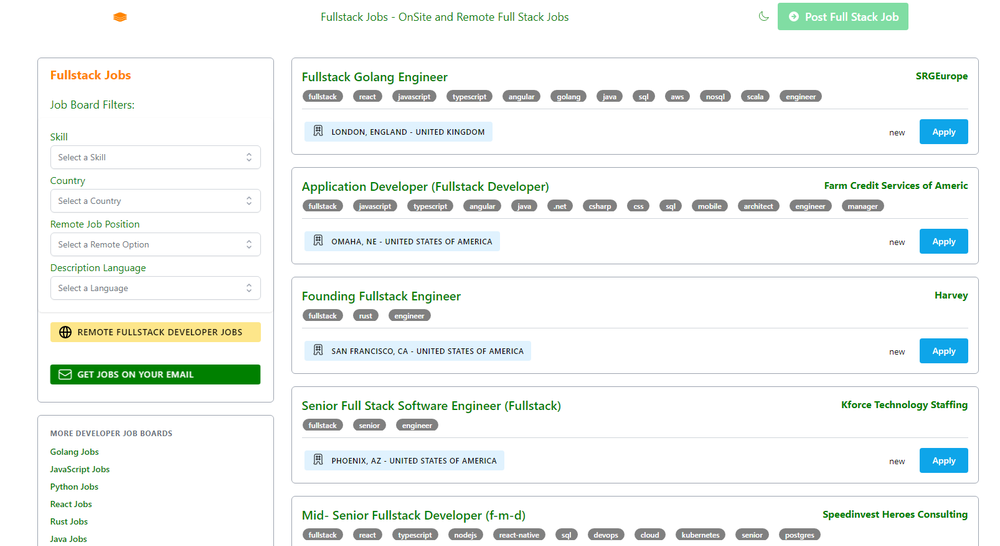This screenshot has height=546, width=1000.
Task: Click the golang tag on Golang Engineer job
Action: [568, 97]
